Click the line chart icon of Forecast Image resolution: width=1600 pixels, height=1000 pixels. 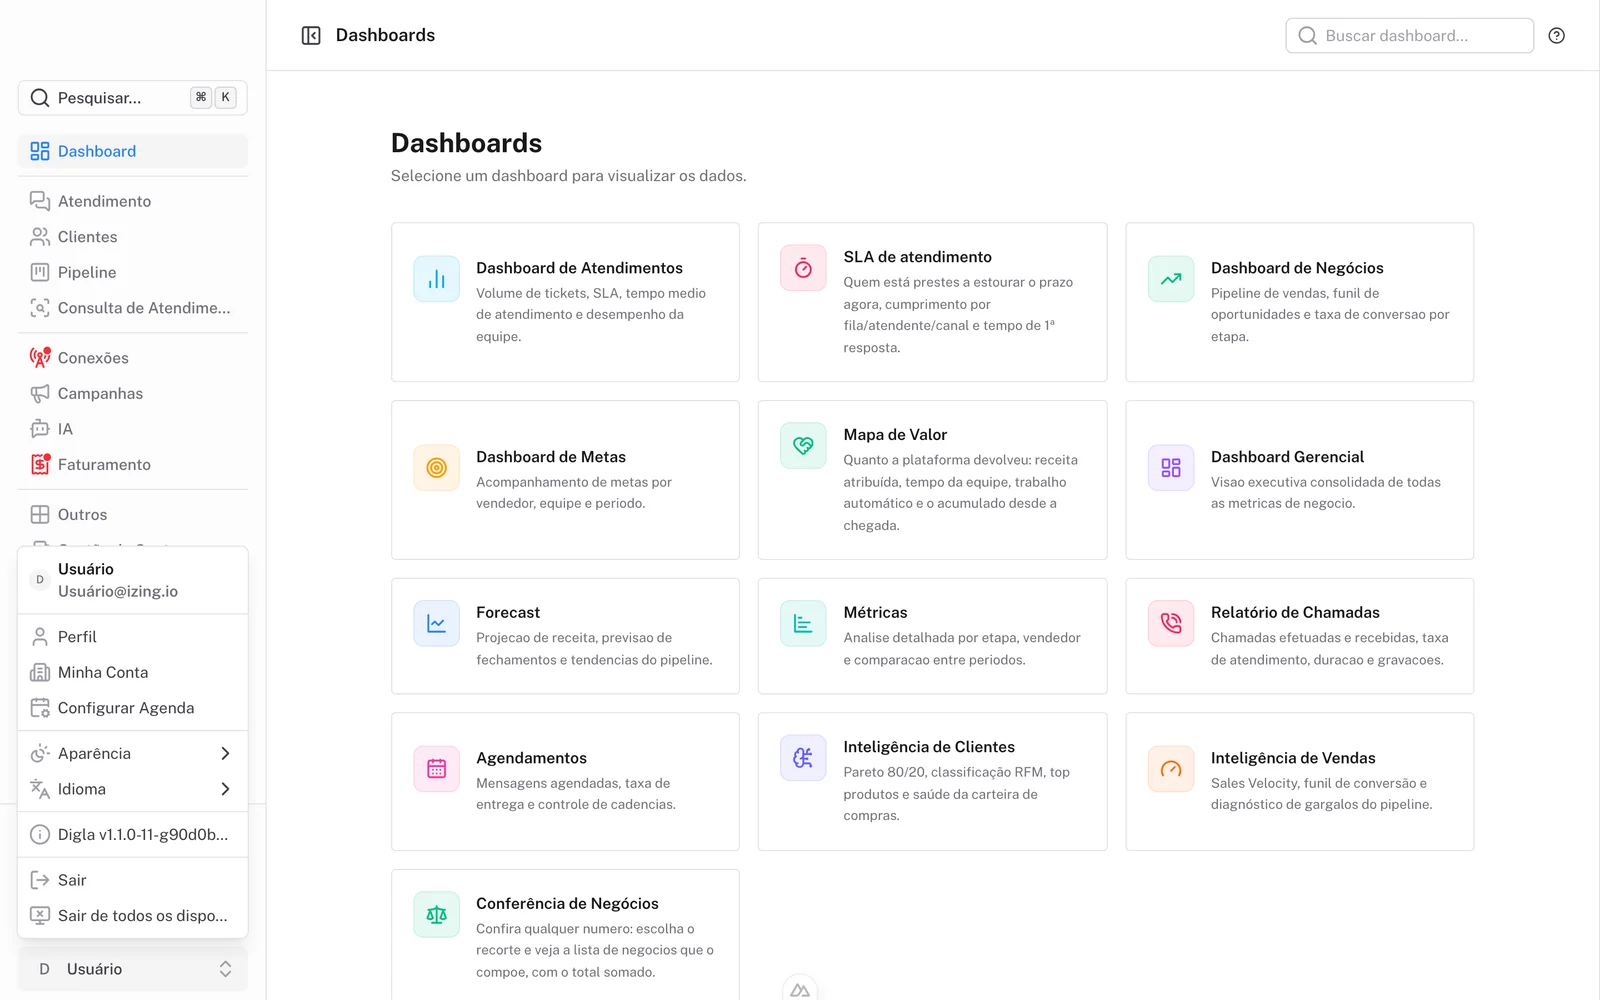click(x=437, y=624)
